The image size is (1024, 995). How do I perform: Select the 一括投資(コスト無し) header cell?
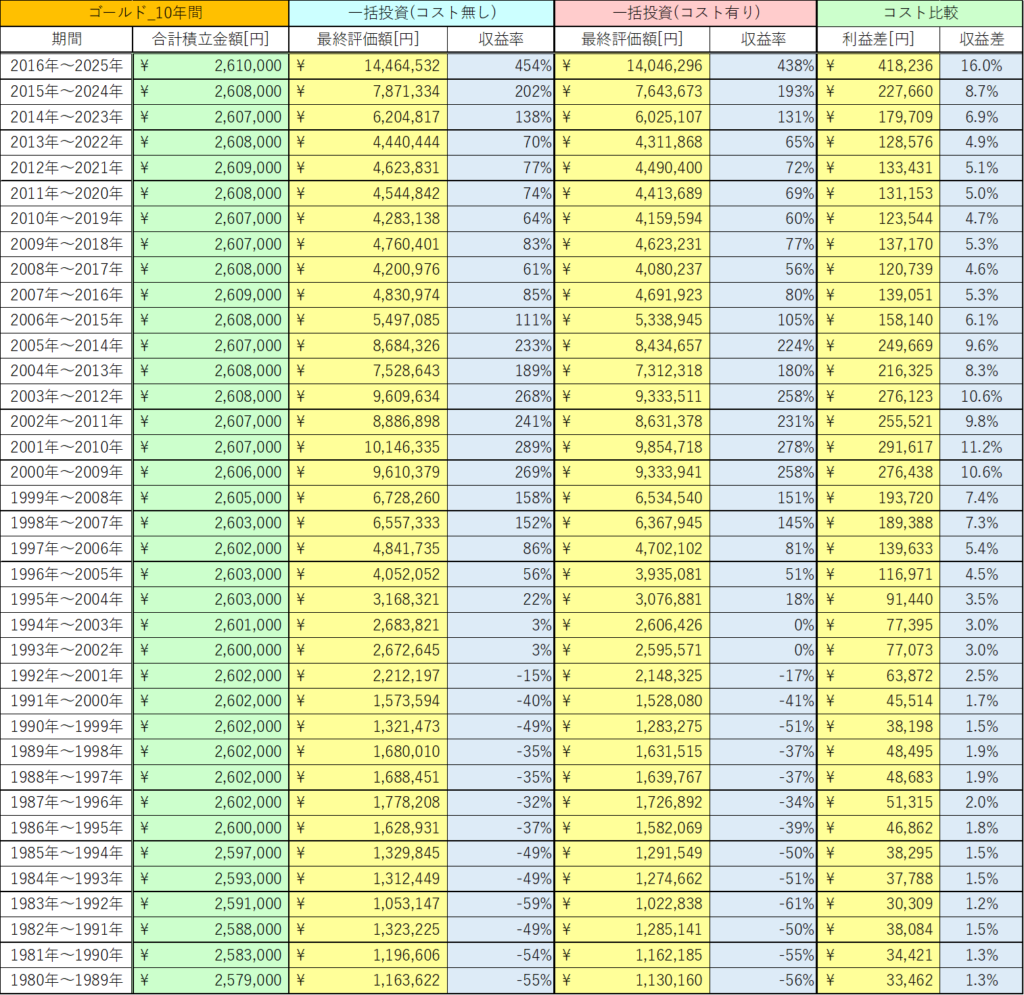[x=421, y=13]
